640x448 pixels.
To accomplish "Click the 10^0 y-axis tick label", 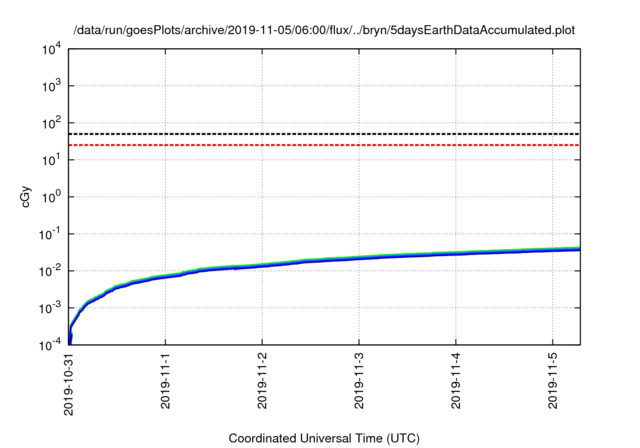I will pos(51,197).
